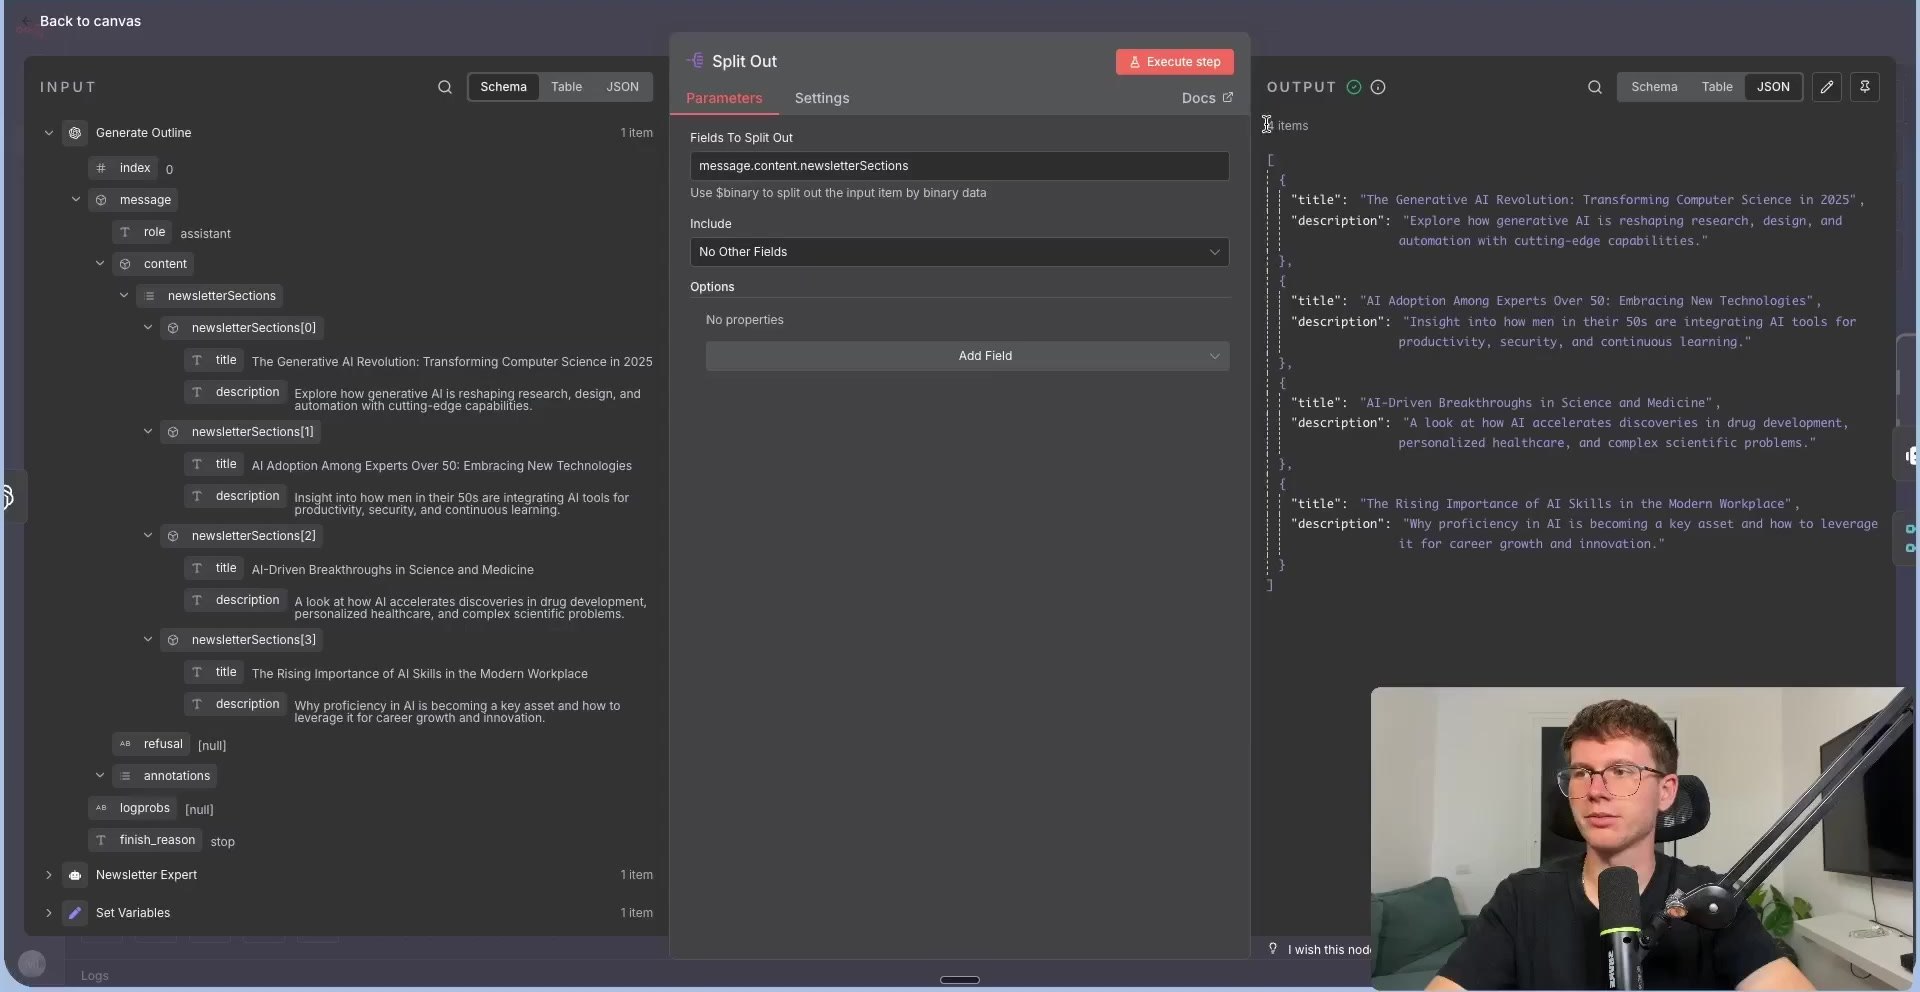Edit output with pencil icon
This screenshot has height=992, width=1920.
(1827, 87)
